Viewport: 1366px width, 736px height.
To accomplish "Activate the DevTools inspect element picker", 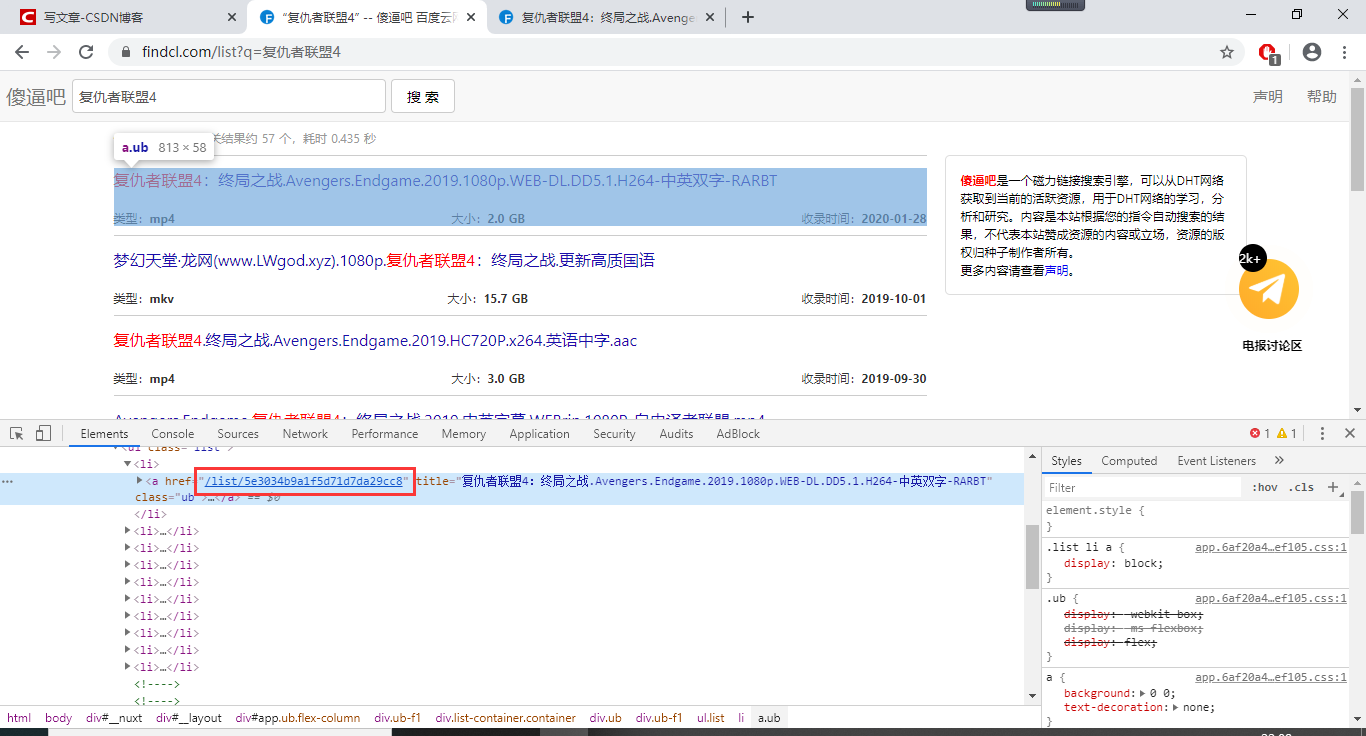I will point(17,433).
